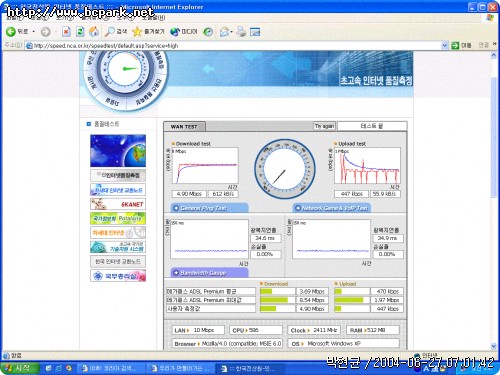Select the WAN TEST tab
The image size is (500, 375).
184,127
